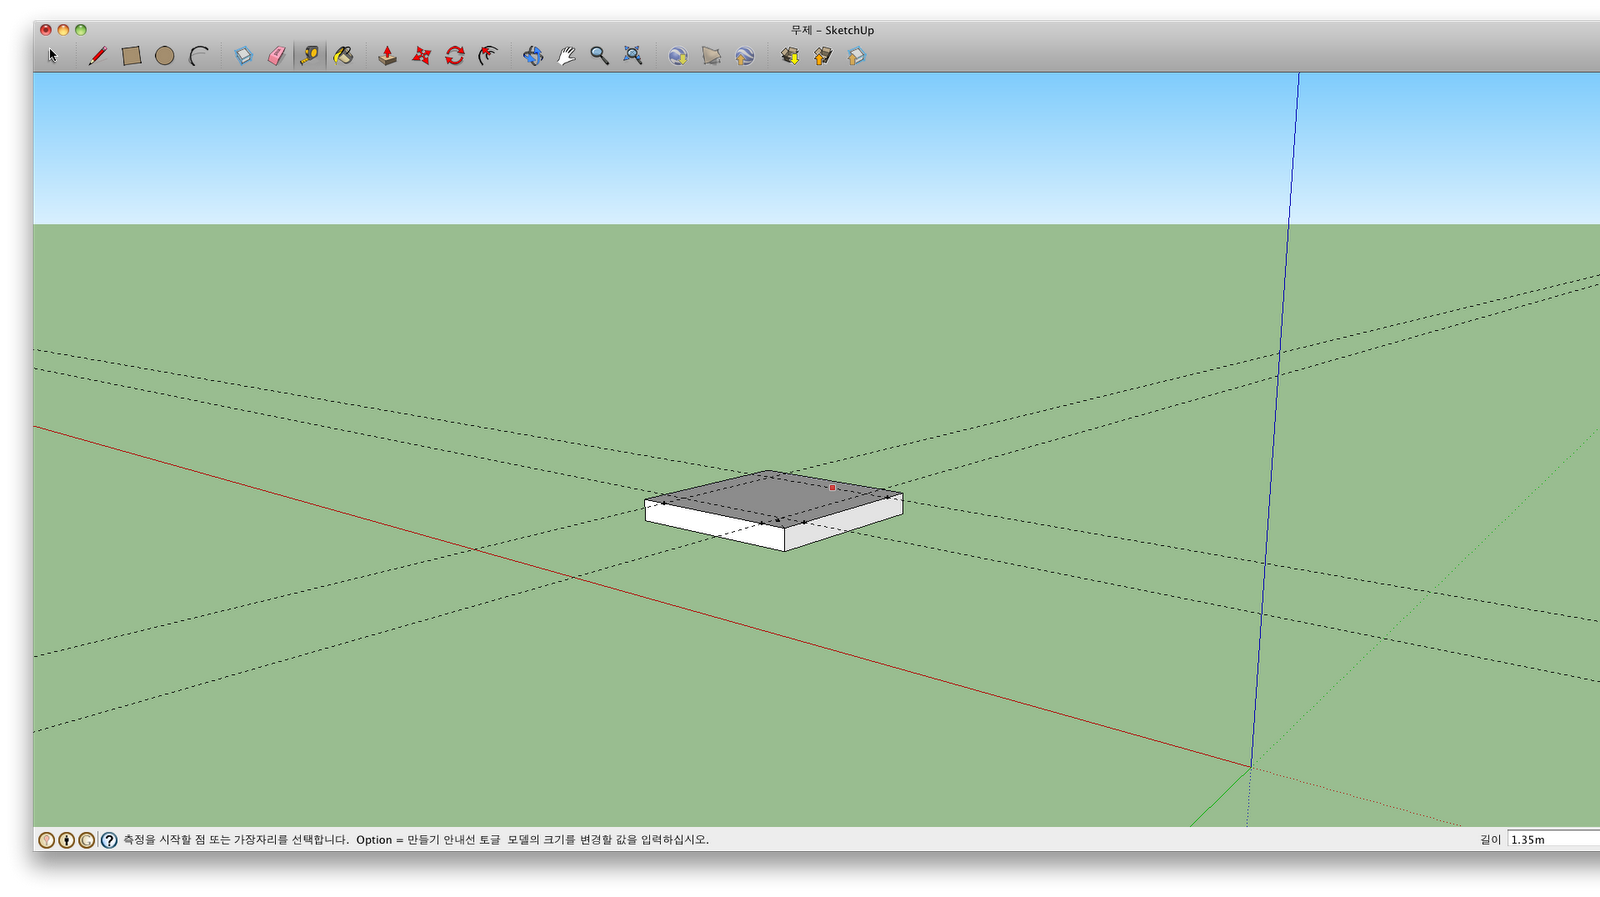
Task: Pick the Line pencil tool
Action: pyautogui.click(x=97, y=56)
